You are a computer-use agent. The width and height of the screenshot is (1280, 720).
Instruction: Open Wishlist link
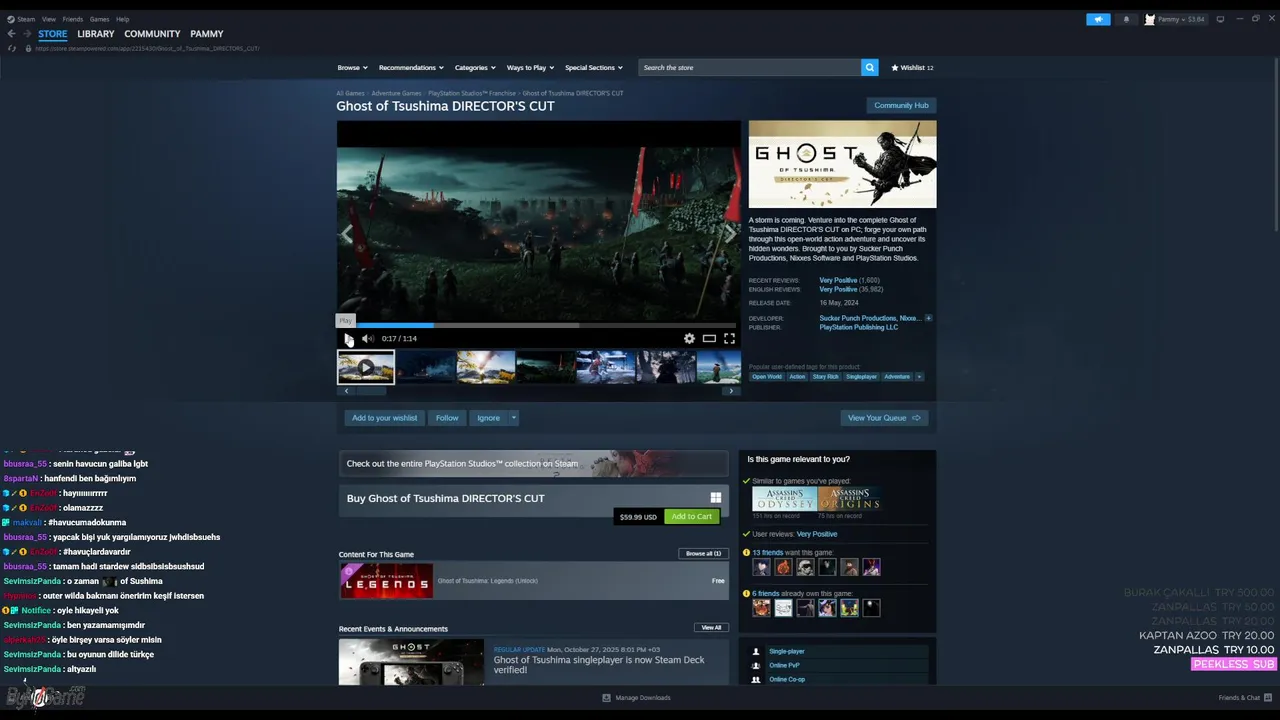tap(912, 68)
